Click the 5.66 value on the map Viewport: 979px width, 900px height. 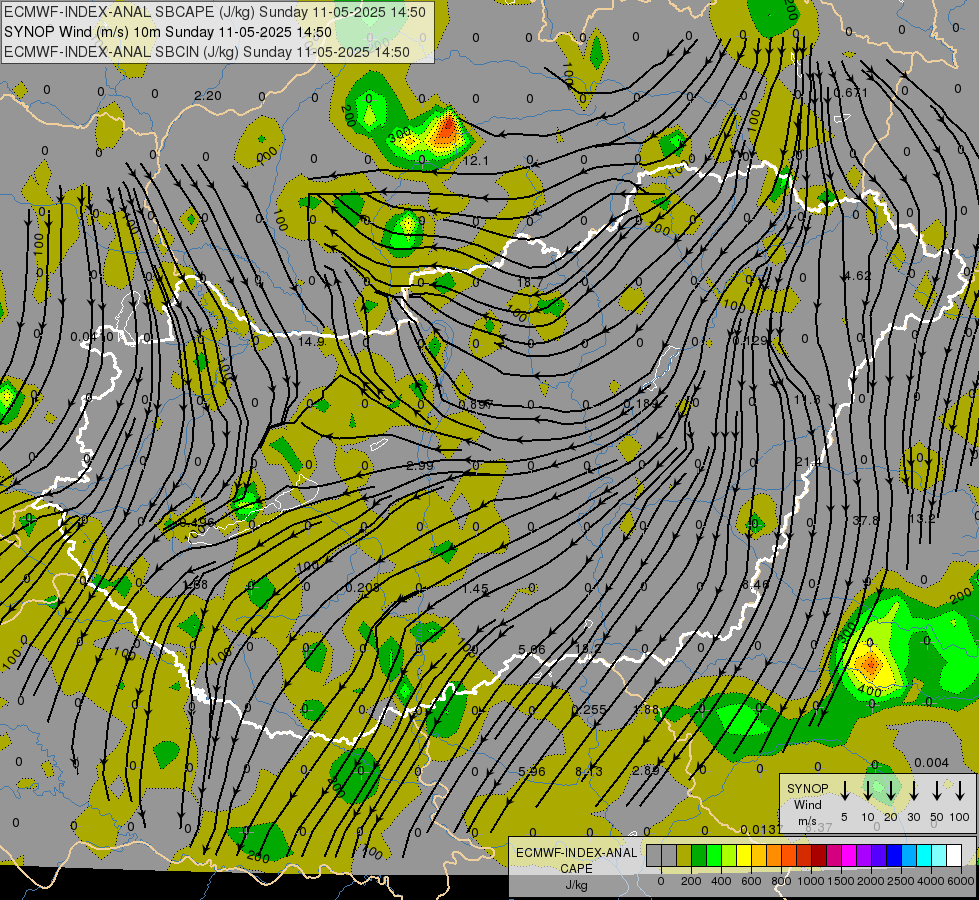532,649
